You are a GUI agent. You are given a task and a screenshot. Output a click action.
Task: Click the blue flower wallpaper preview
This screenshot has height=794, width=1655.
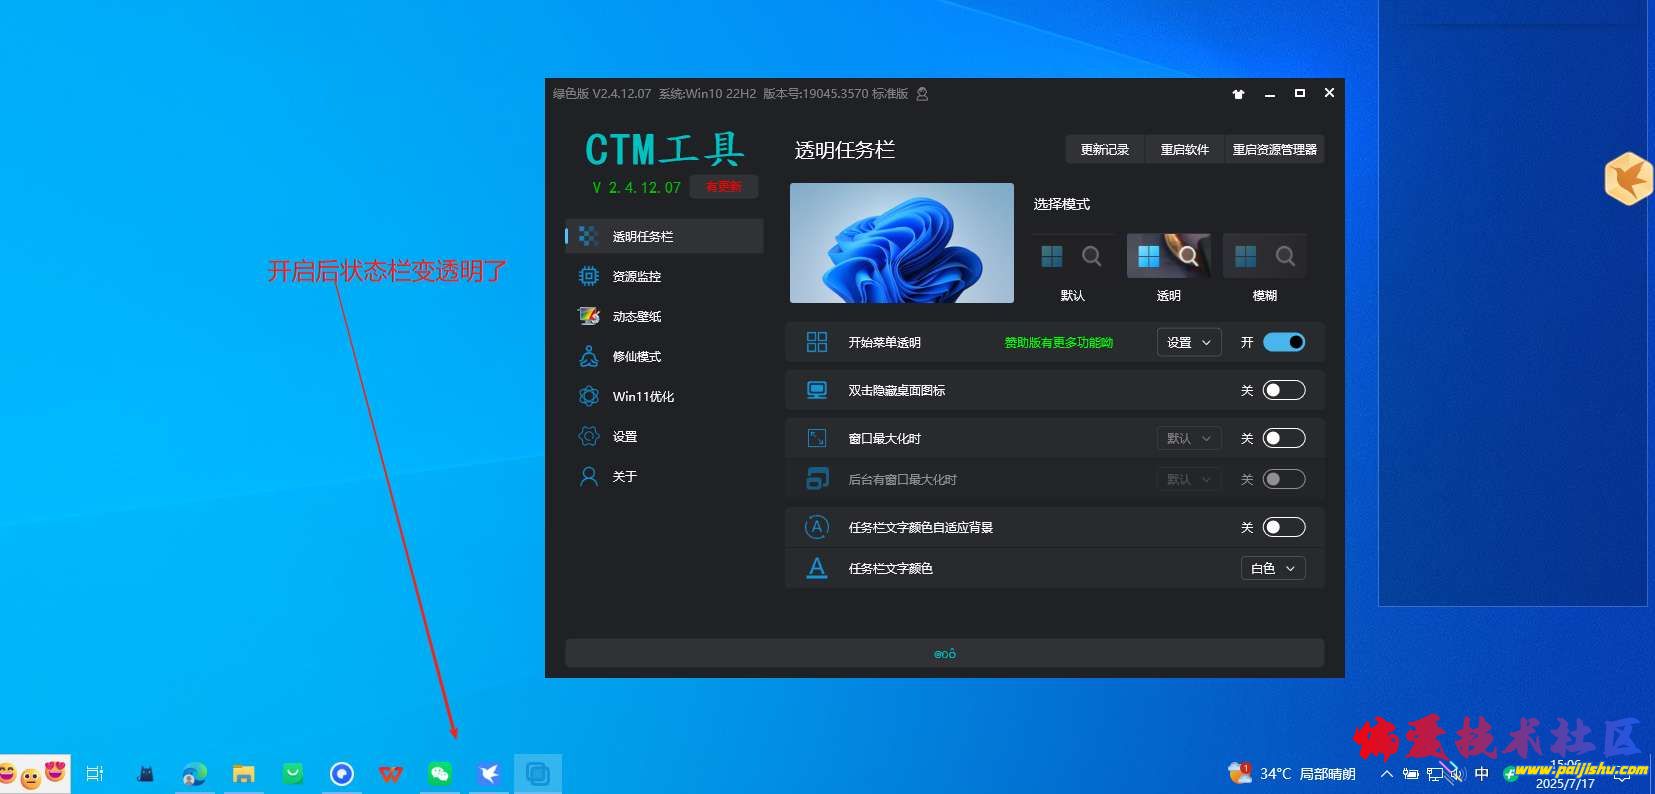902,243
